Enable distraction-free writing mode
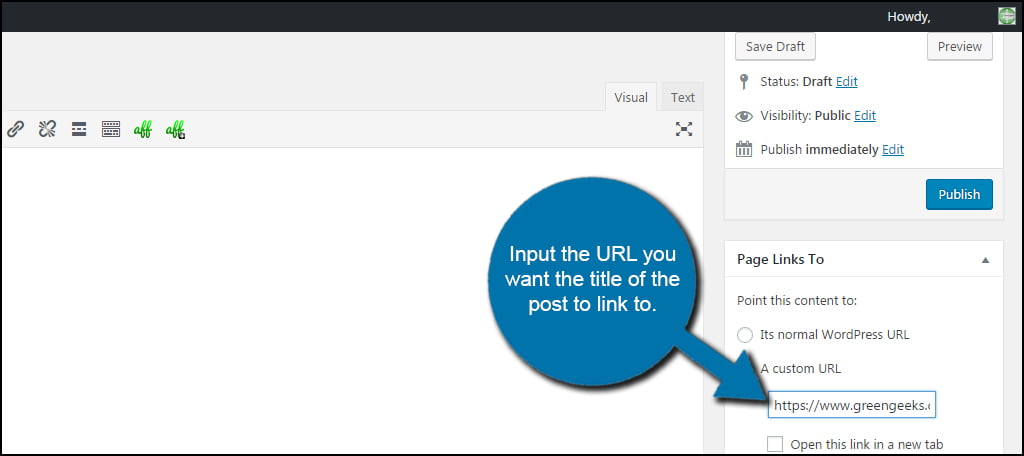 pos(684,129)
